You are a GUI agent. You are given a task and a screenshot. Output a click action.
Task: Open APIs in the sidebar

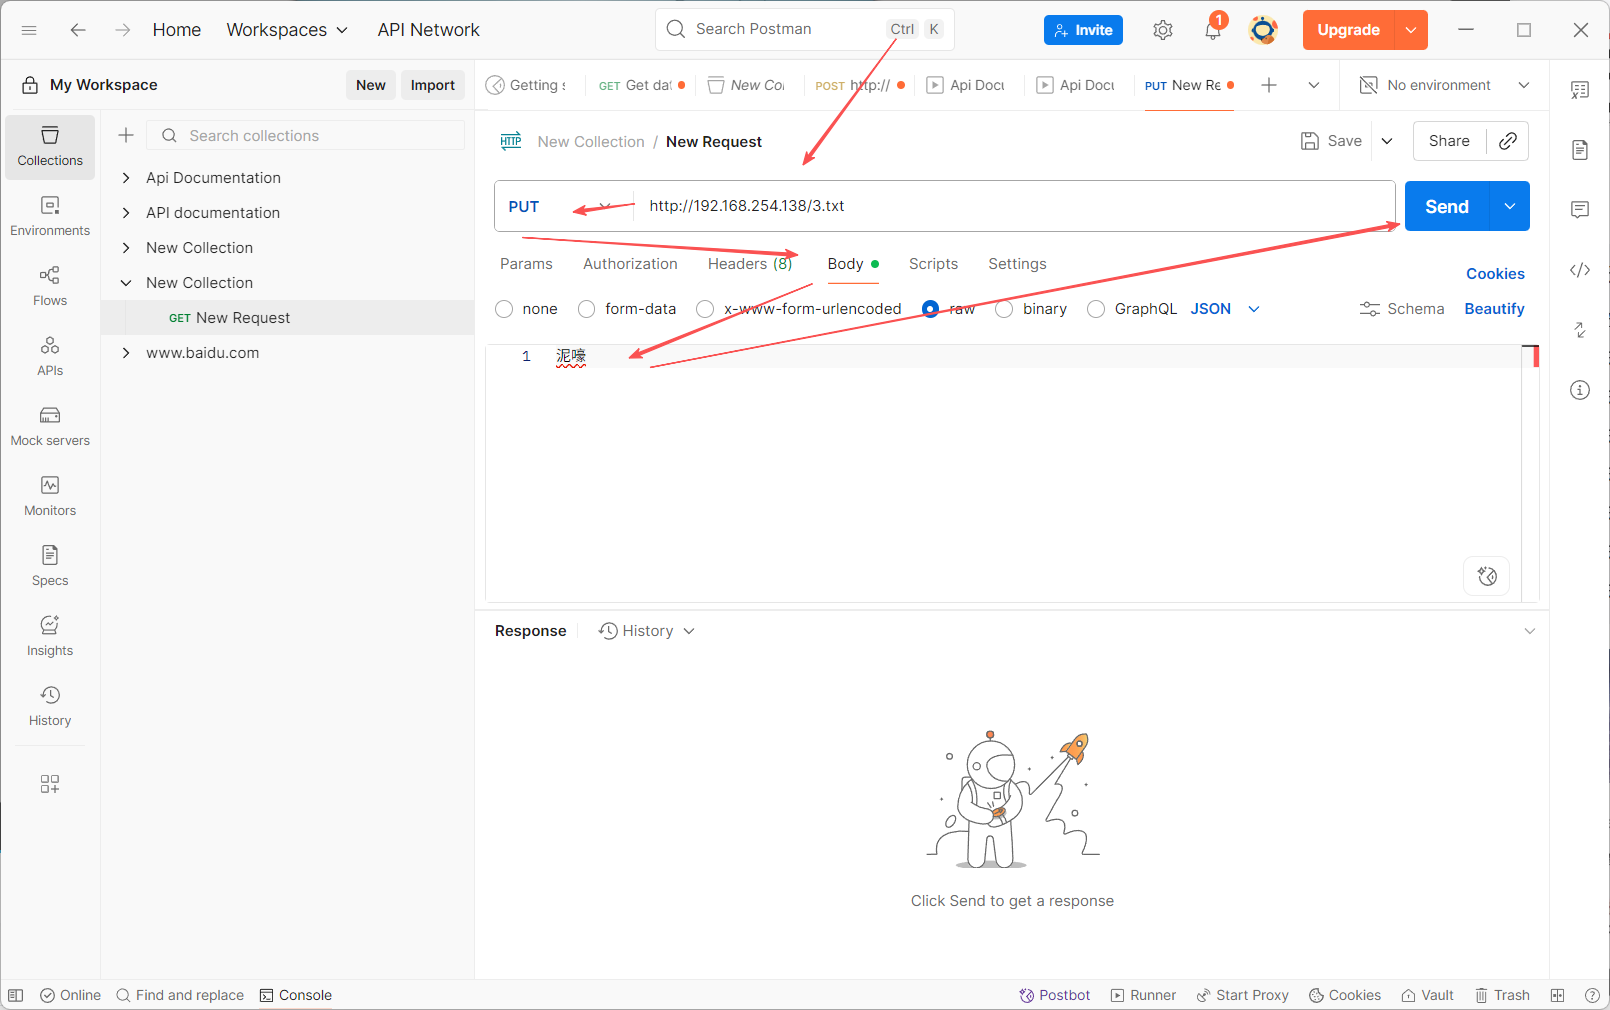coord(50,357)
